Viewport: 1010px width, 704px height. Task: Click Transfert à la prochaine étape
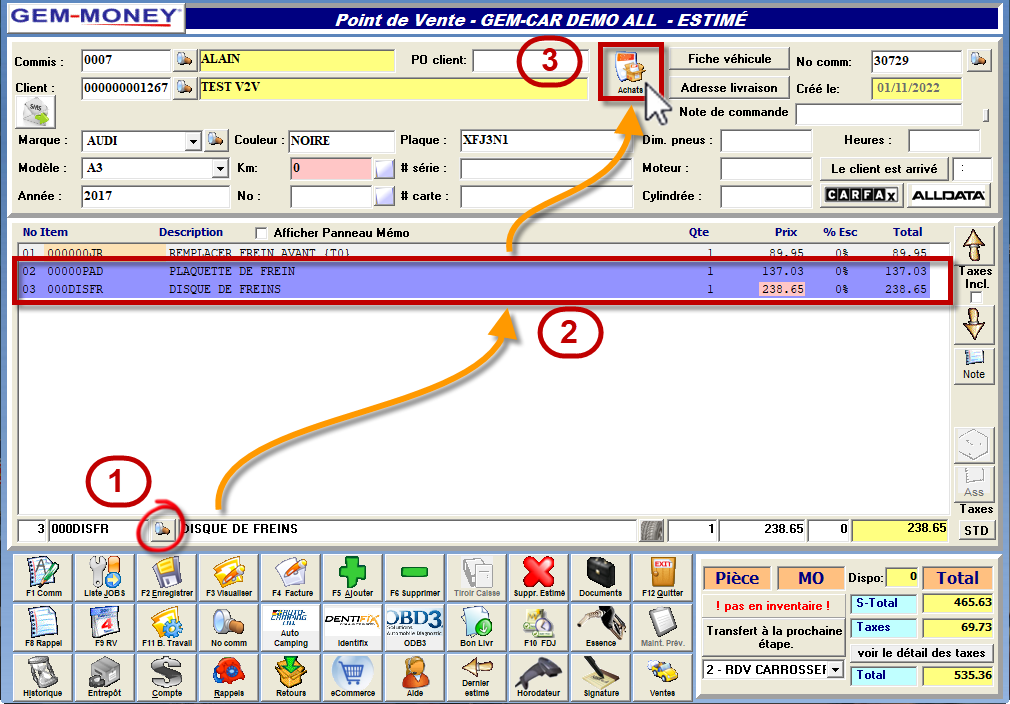[x=774, y=637]
